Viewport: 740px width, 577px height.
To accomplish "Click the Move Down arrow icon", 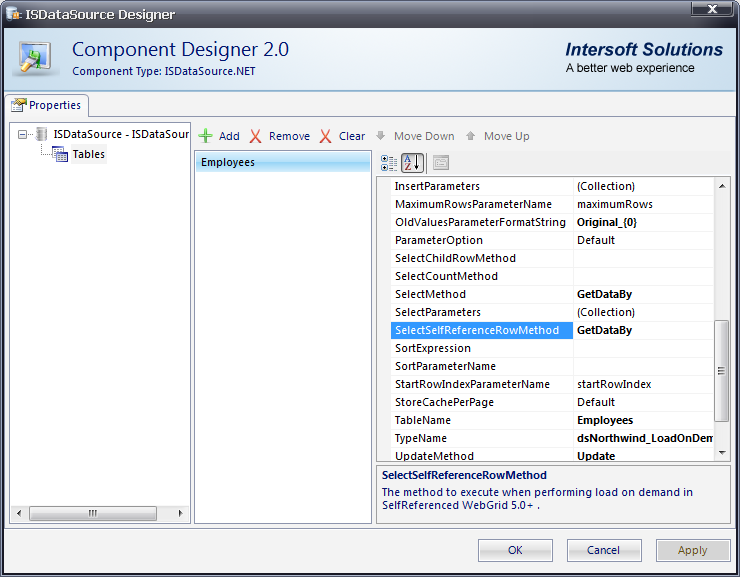I will 381,136.
